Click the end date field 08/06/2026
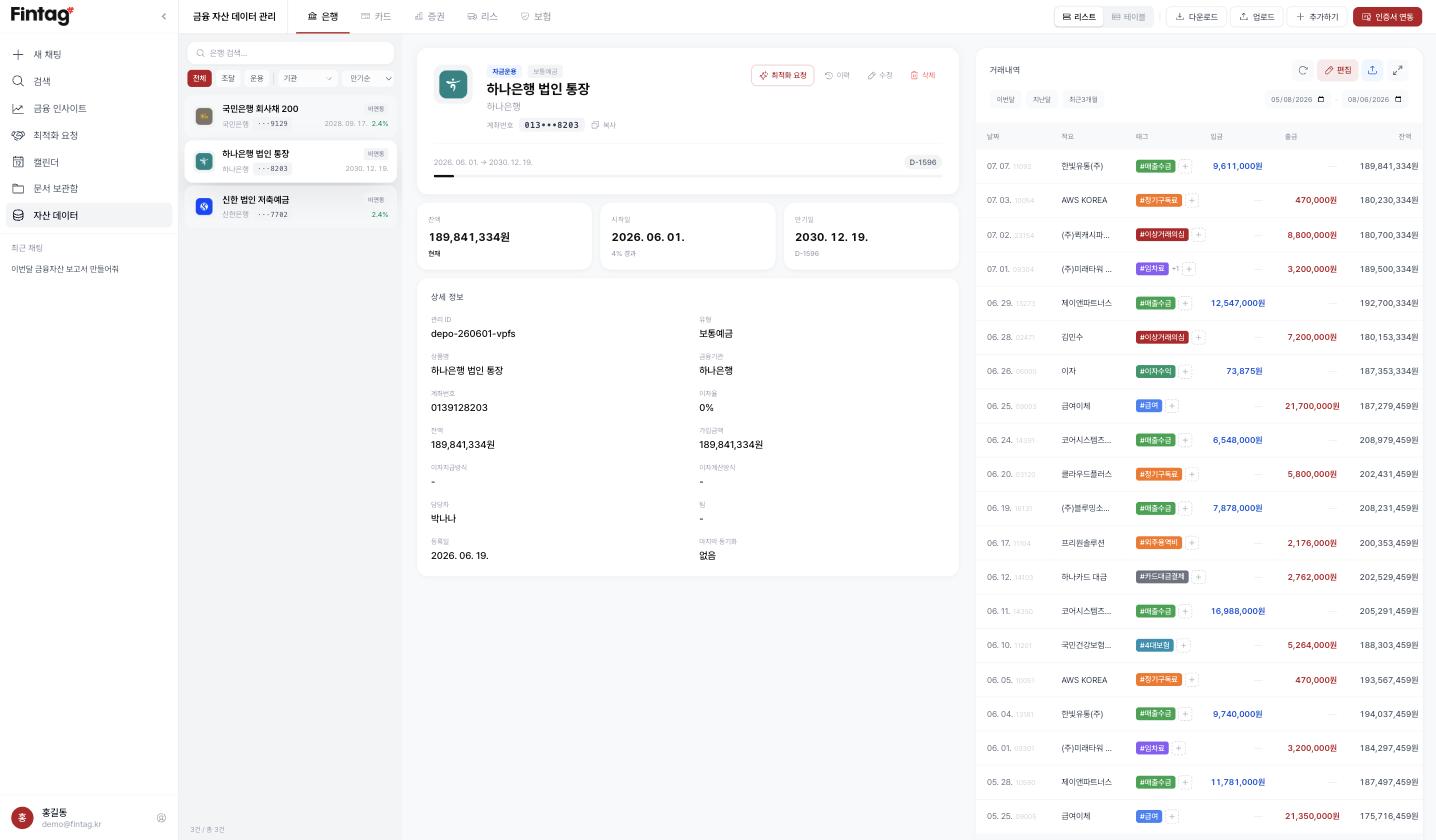 [x=1375, y=99]
